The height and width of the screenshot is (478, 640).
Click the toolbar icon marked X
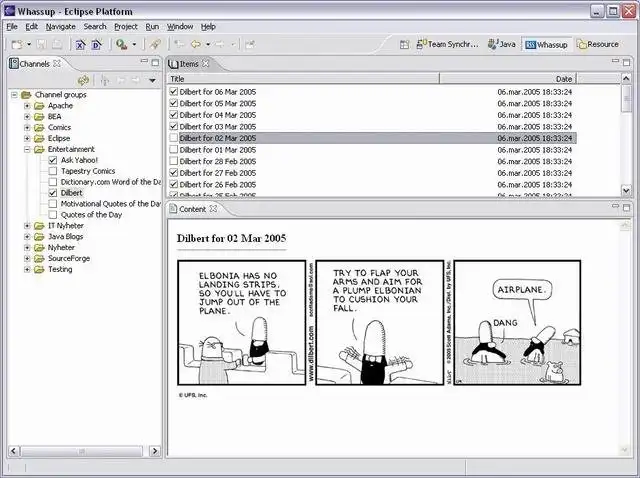click(80, 44)
